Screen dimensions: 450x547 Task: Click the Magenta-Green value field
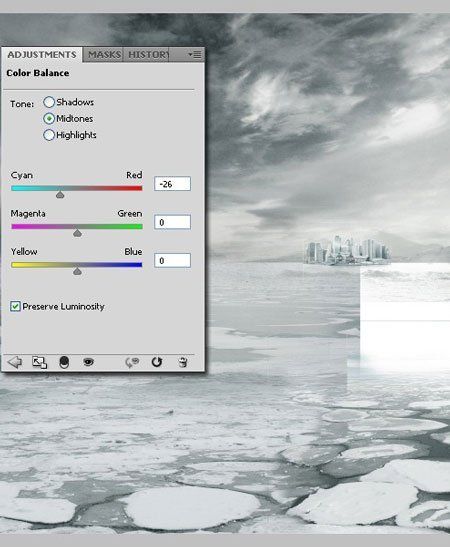click(x=172, y=222)
